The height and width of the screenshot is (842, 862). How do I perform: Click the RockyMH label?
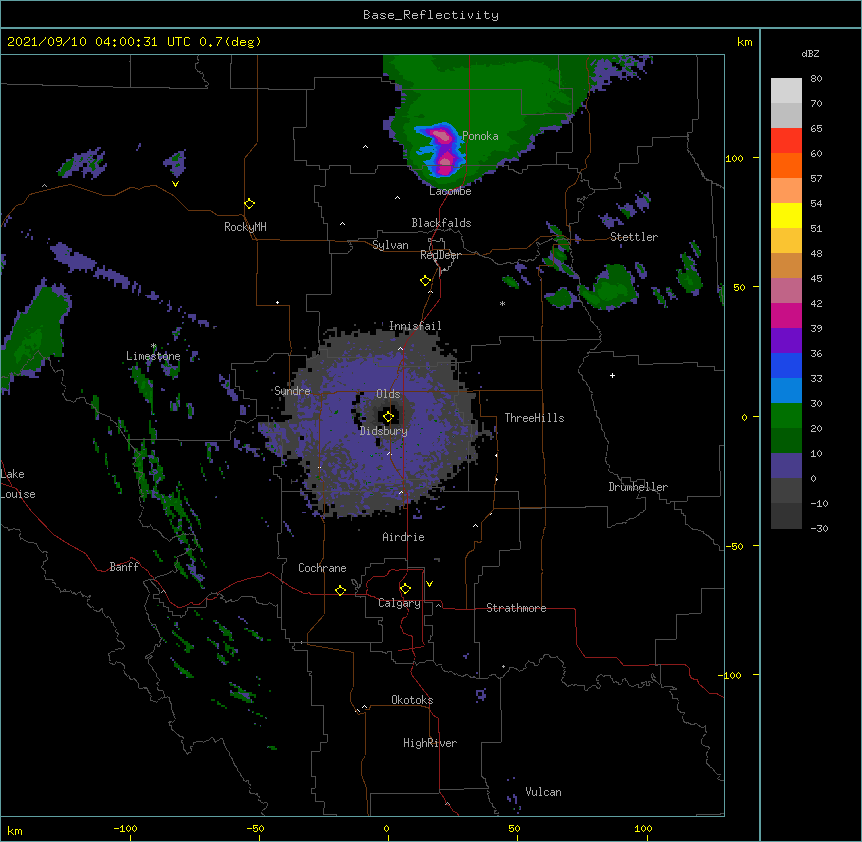(245, 227)
